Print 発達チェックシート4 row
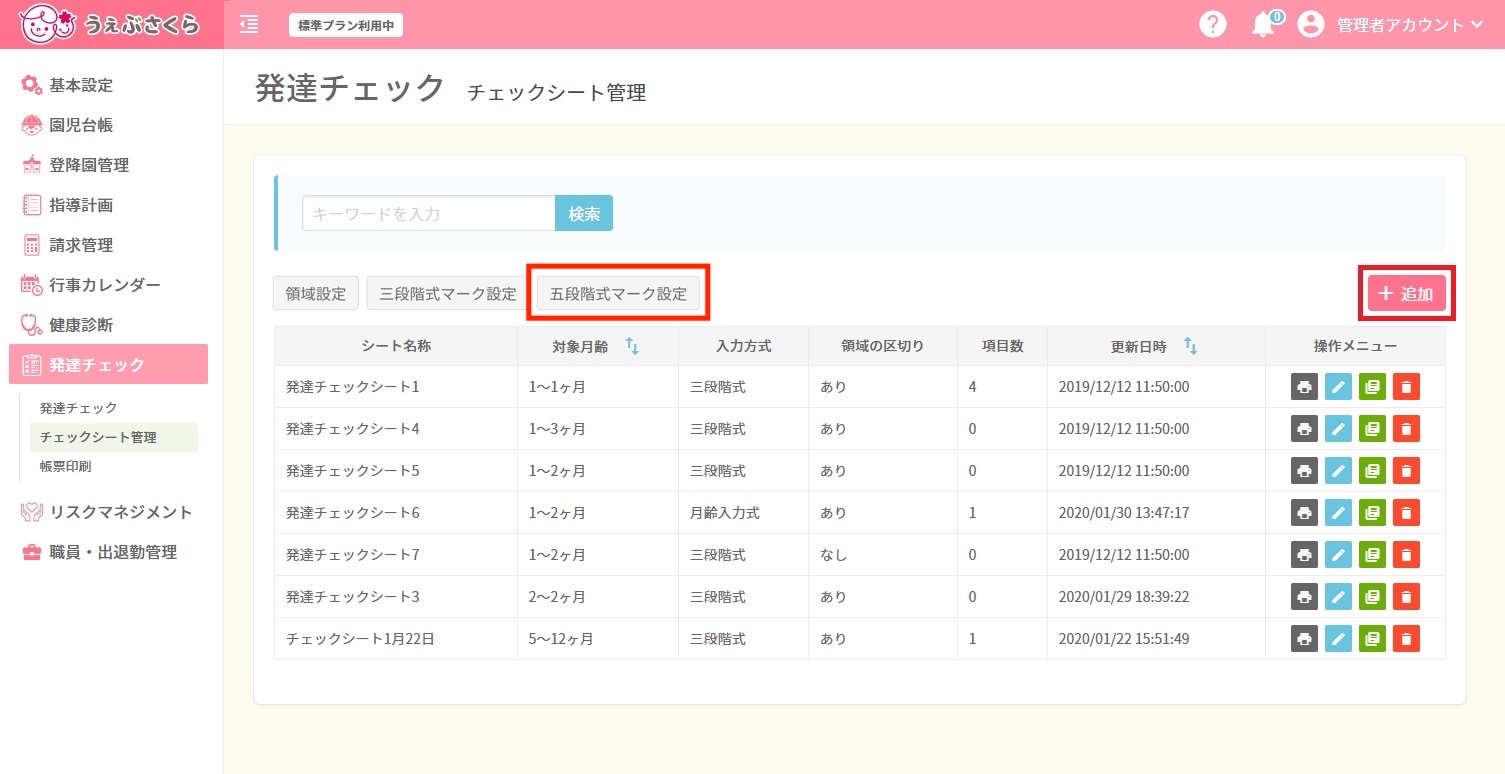 click(1304, 429)
